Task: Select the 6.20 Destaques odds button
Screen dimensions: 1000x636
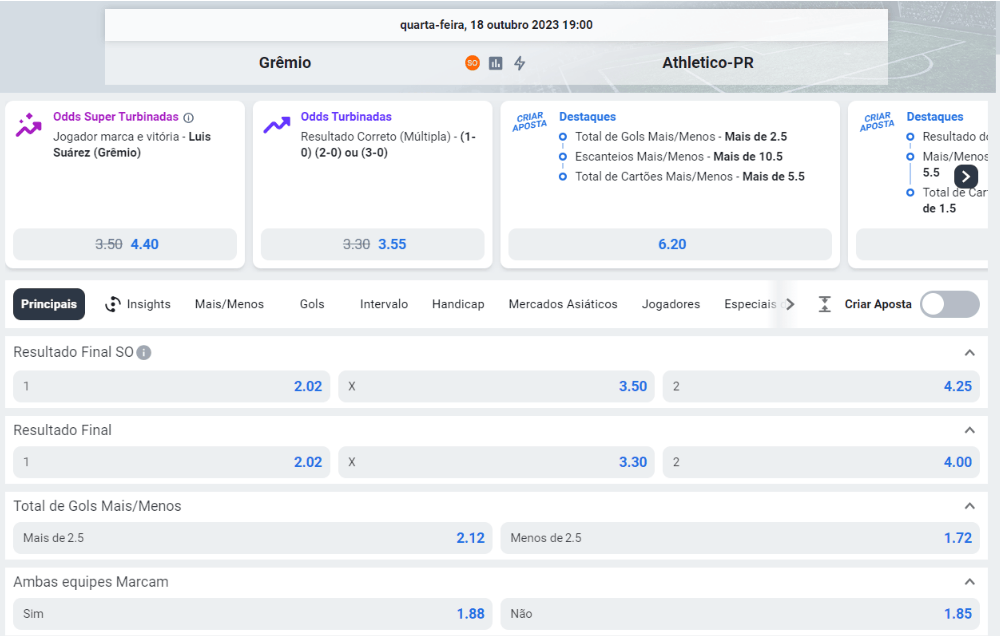Action: pyautogui.click(x=670, y=244)
